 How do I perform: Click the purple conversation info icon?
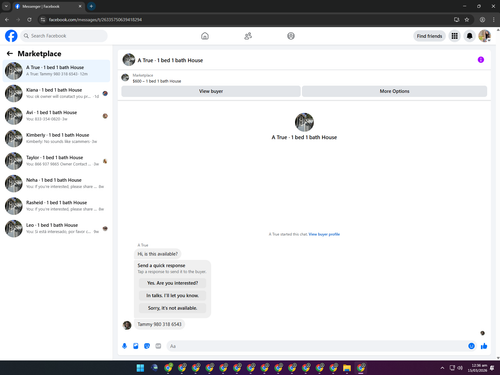click(481, 60)
